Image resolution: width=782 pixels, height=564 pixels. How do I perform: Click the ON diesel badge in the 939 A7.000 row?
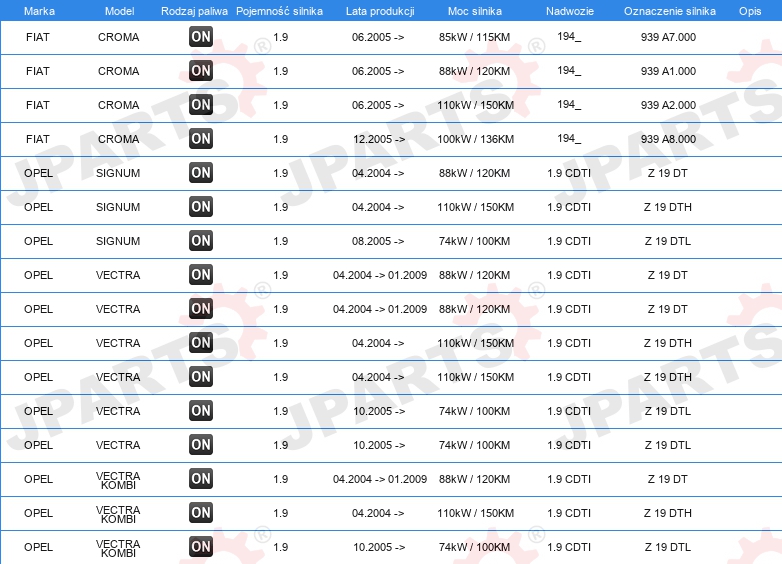click(201, 36)
